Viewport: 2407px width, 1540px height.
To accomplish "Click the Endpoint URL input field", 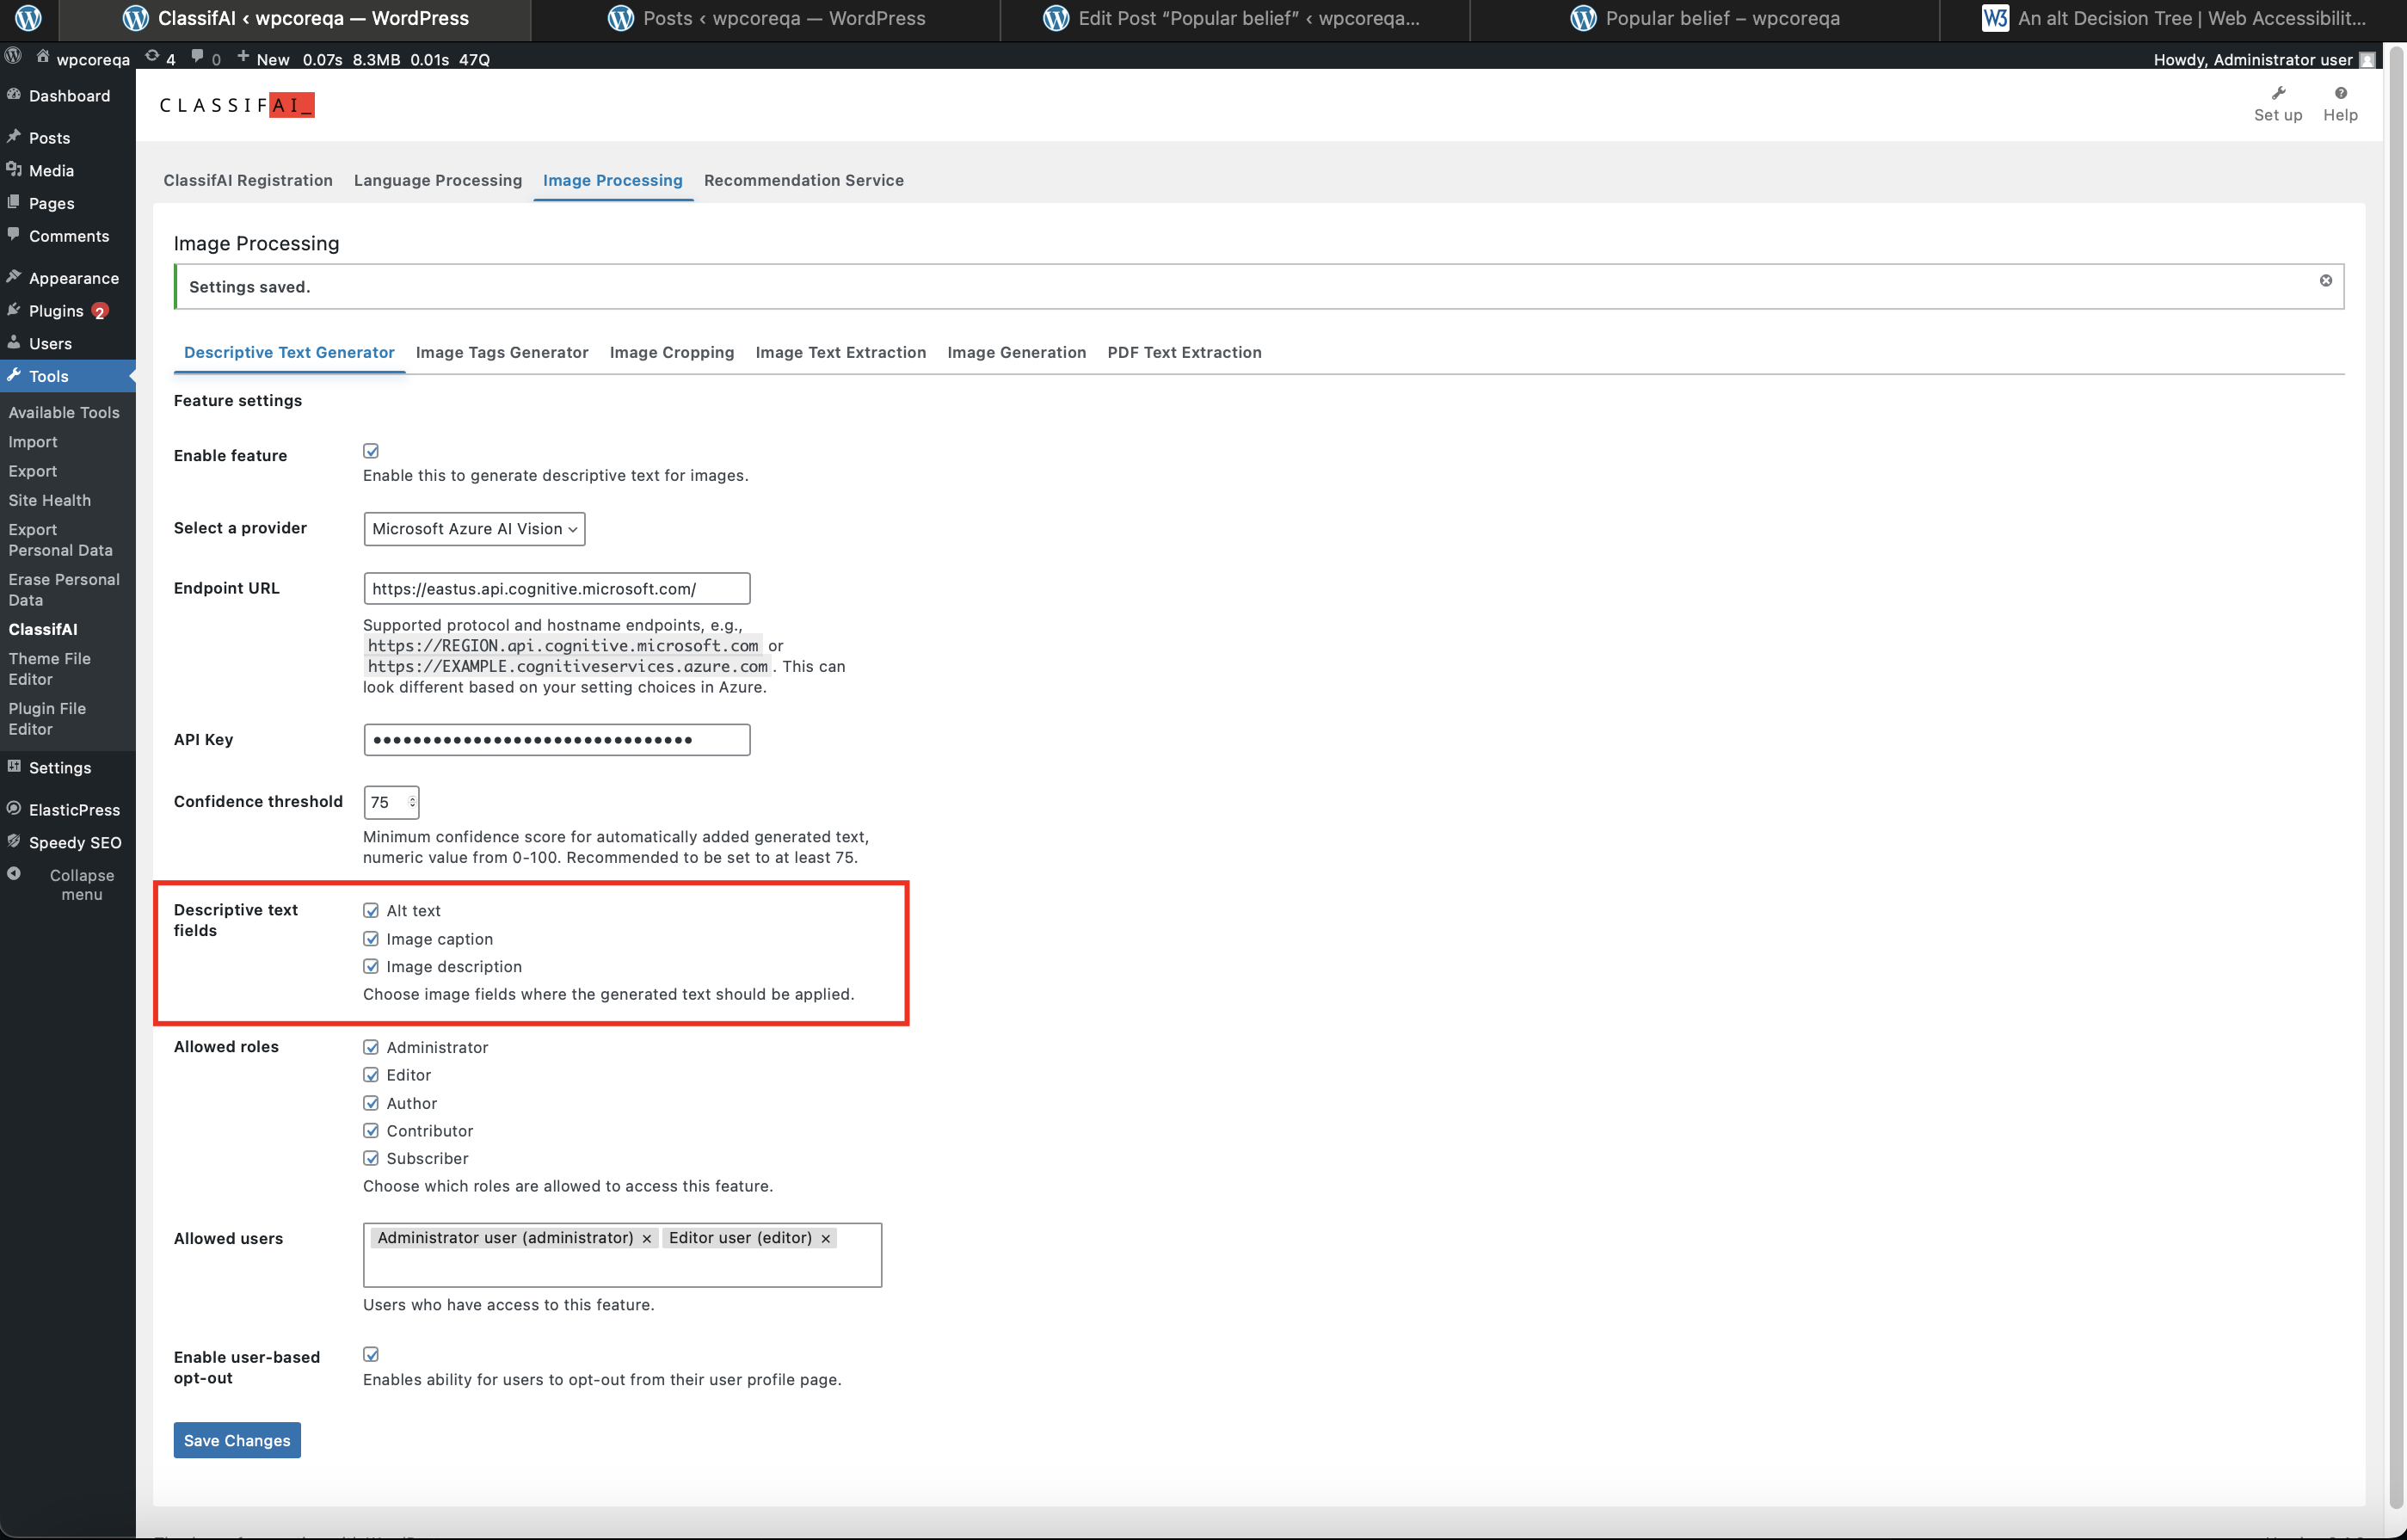I will click(556, 588).
